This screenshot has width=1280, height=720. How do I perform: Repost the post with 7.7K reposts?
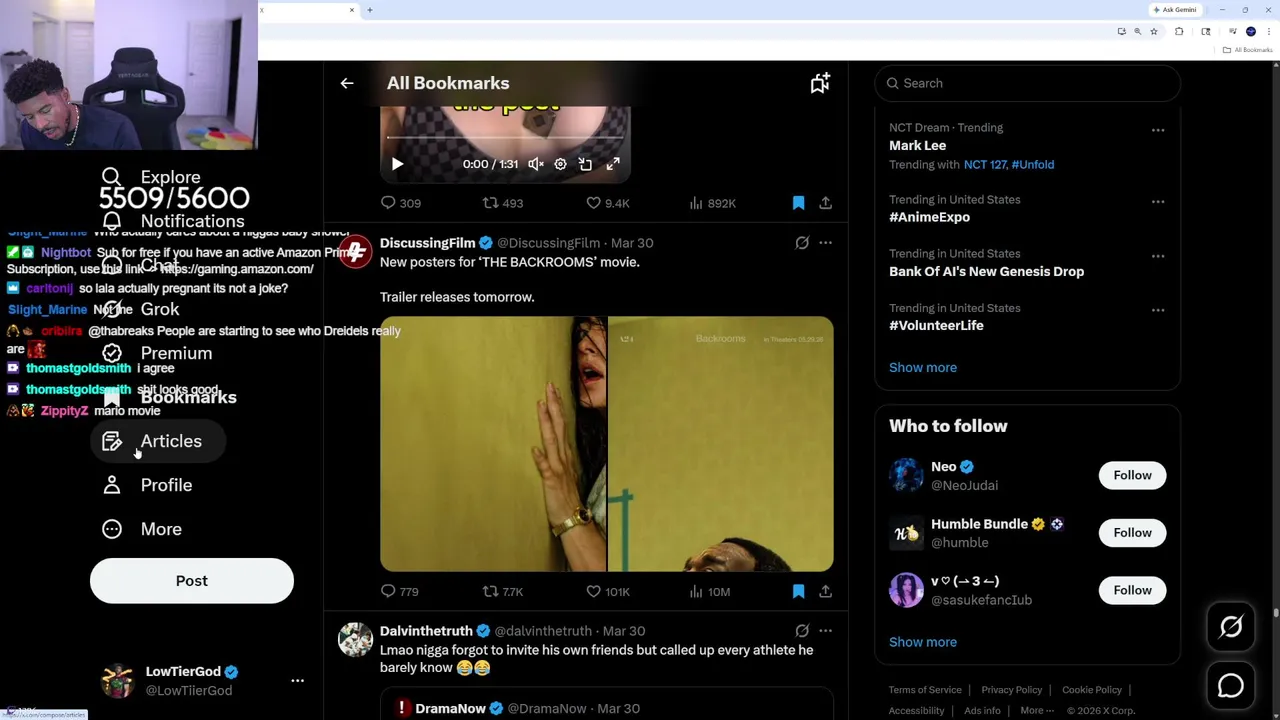[x=503, y=592]
